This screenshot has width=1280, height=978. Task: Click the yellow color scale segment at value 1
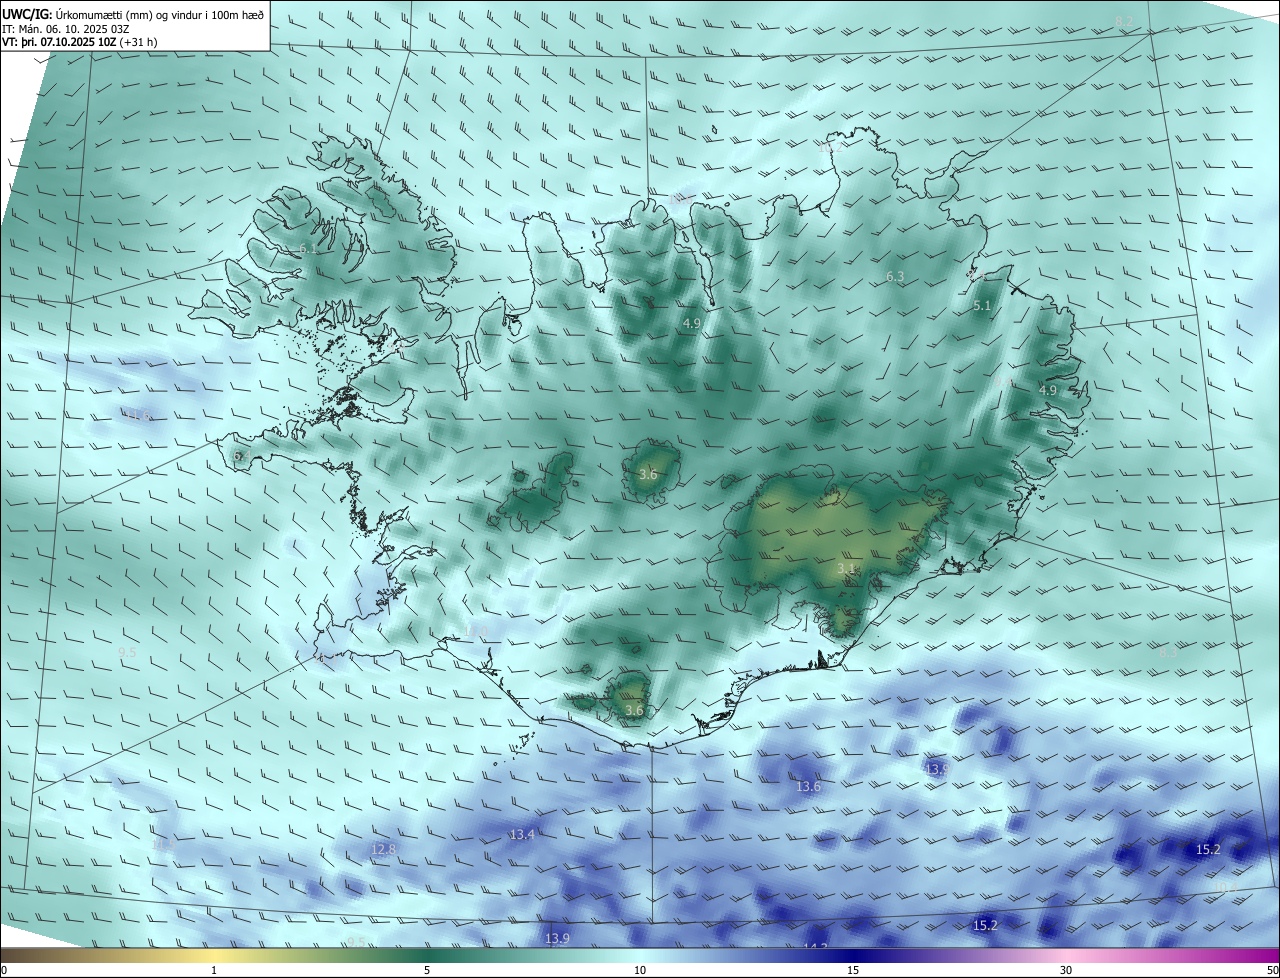(x=214, y=955)
